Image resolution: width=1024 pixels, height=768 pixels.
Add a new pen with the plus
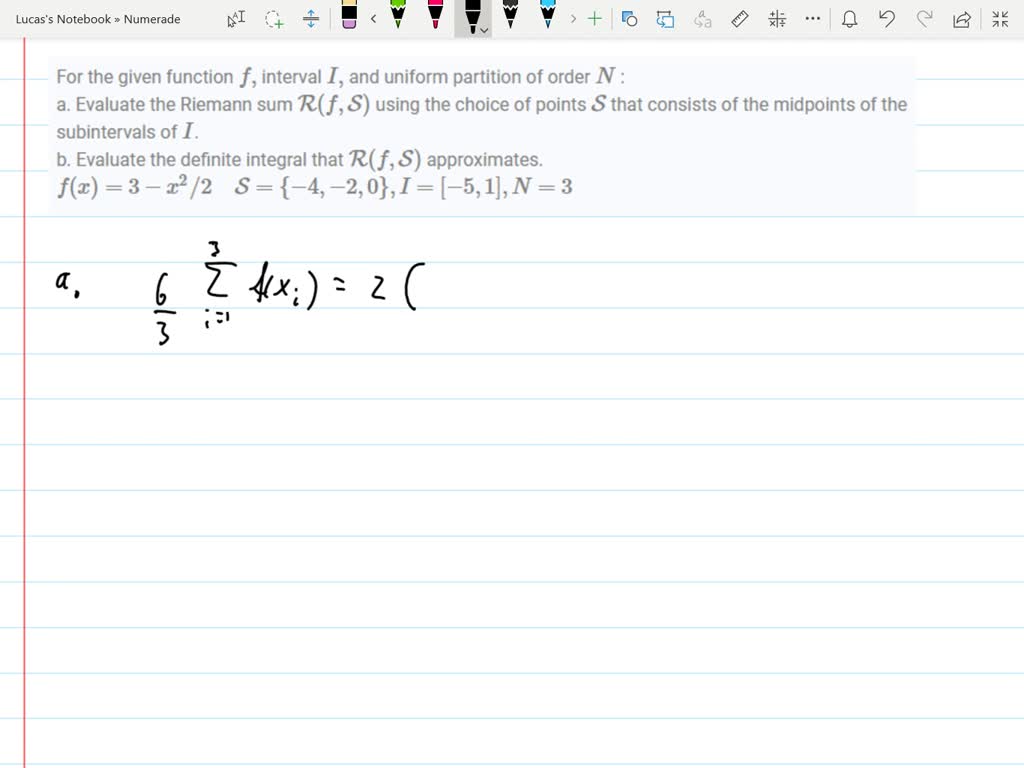tap(595, 19)
